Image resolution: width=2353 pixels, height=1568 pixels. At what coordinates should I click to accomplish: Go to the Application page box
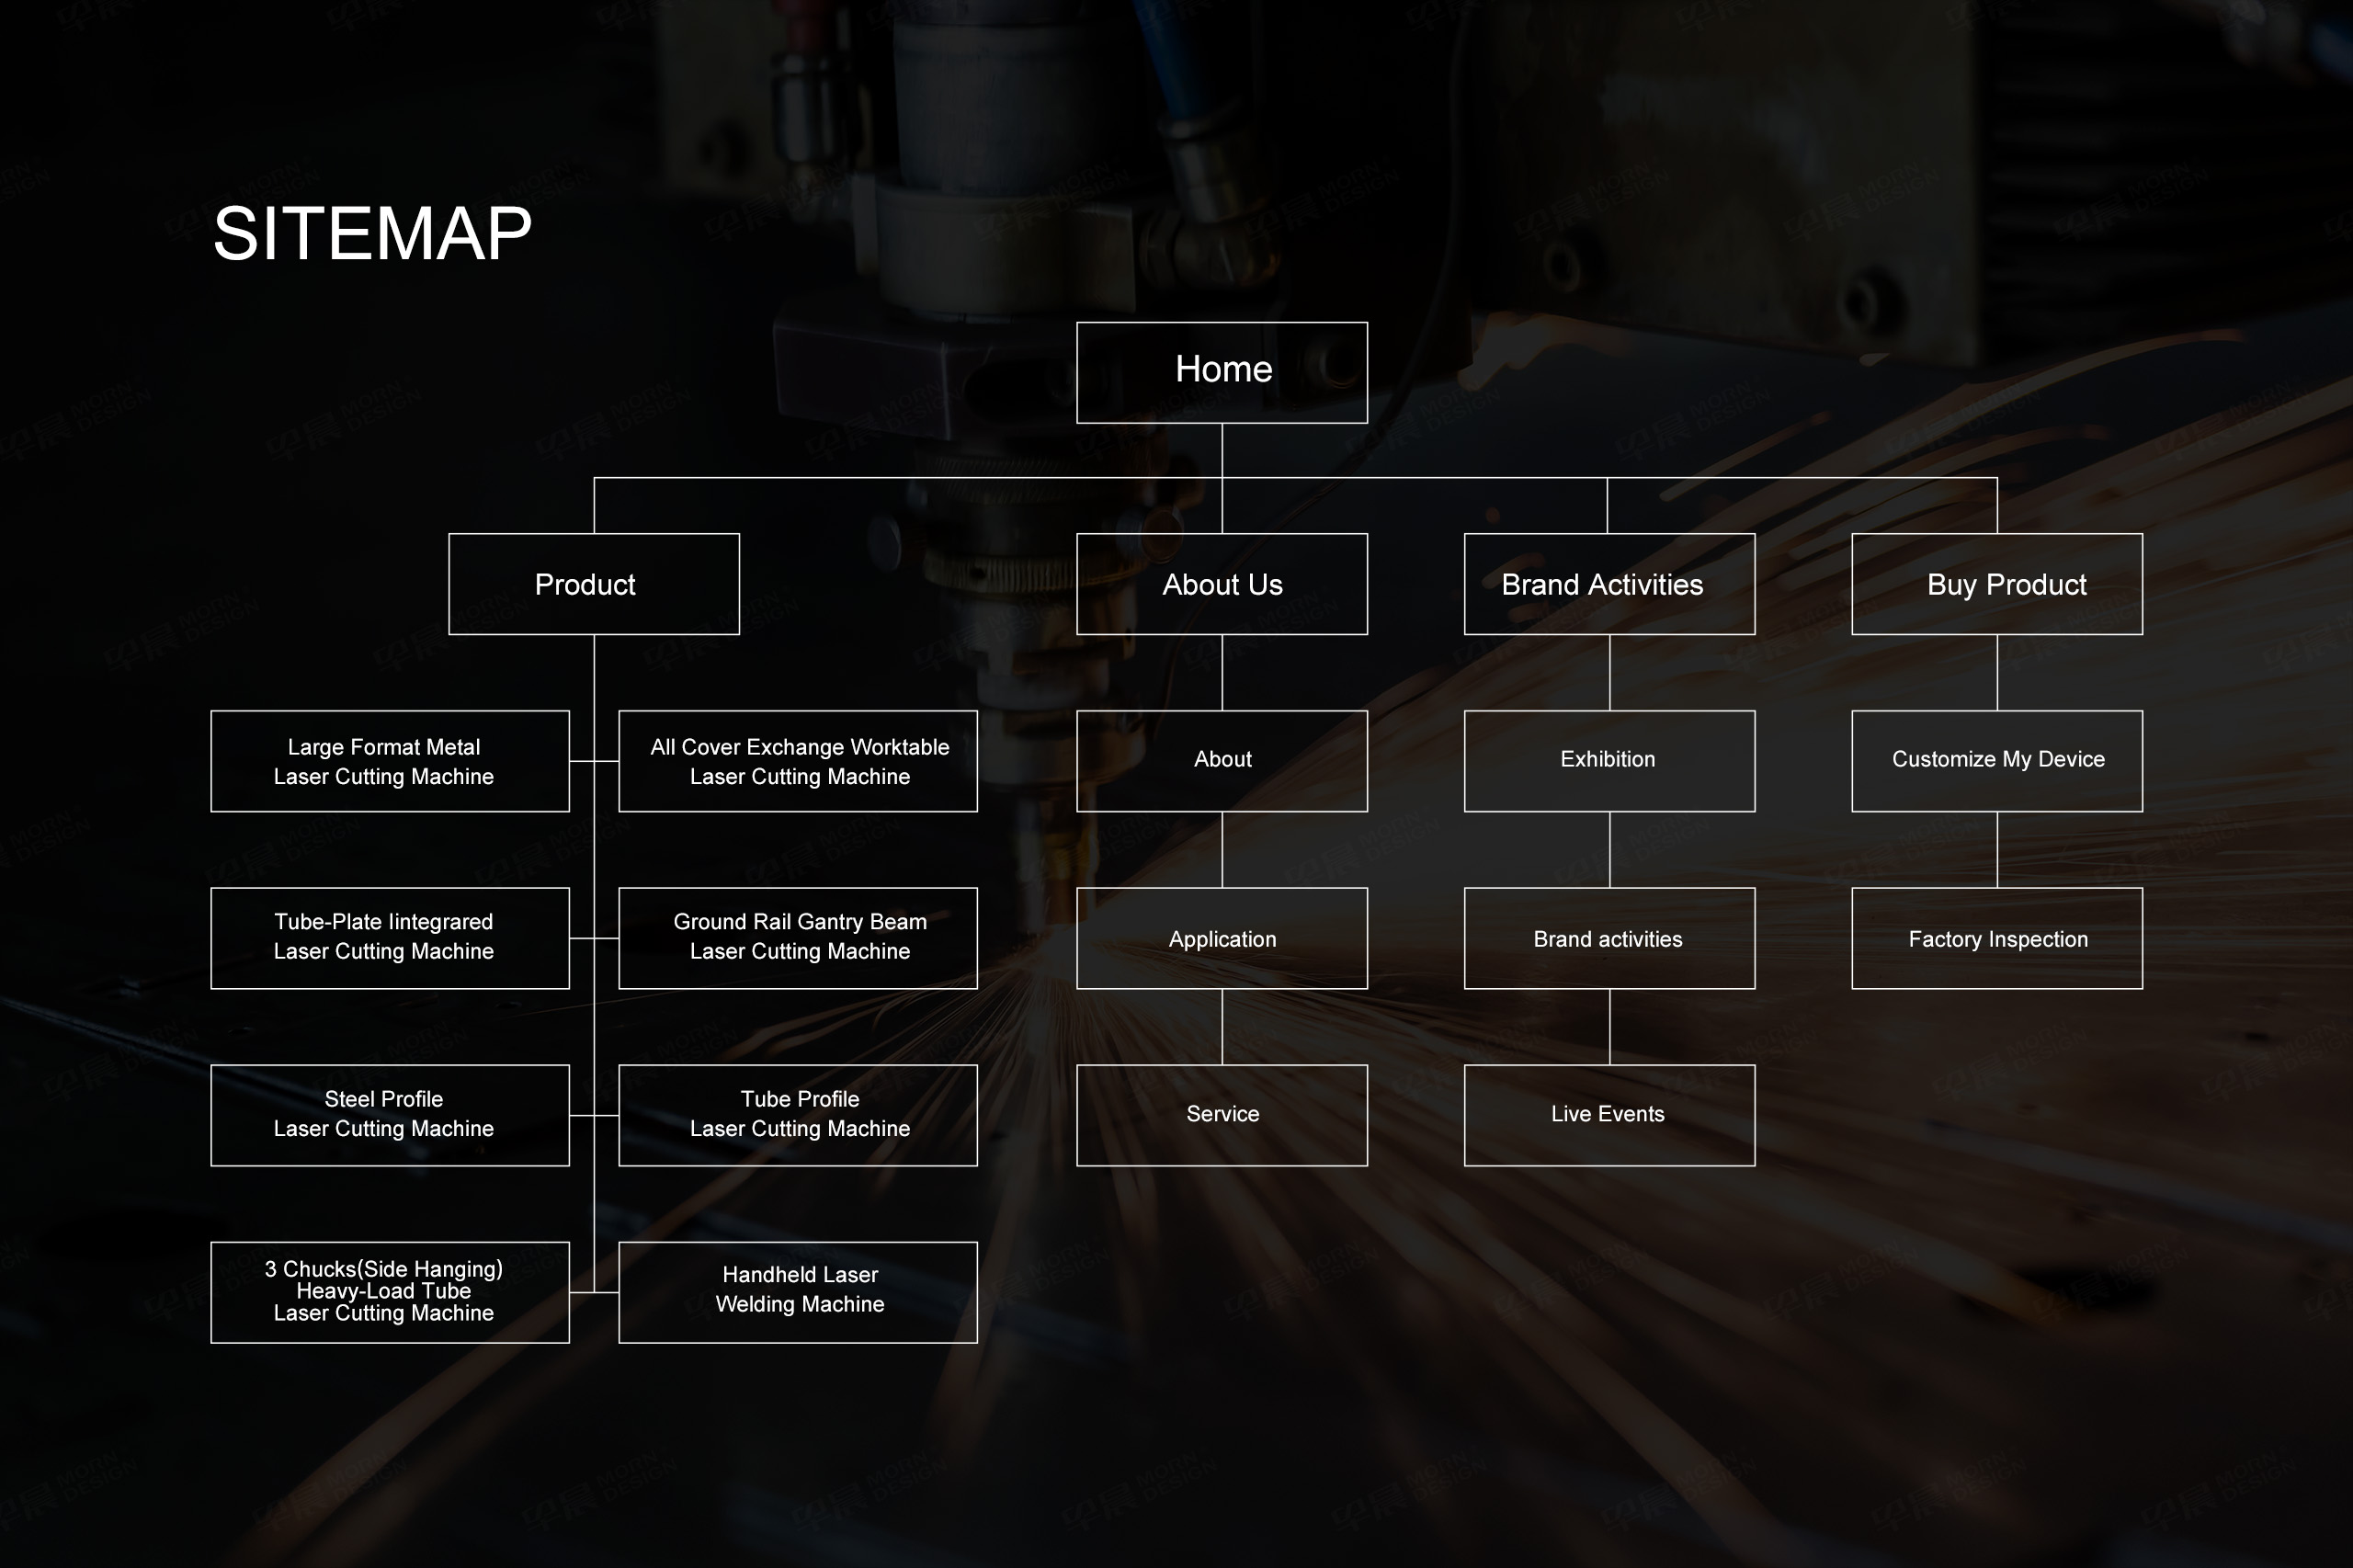tap(1221, 938)
